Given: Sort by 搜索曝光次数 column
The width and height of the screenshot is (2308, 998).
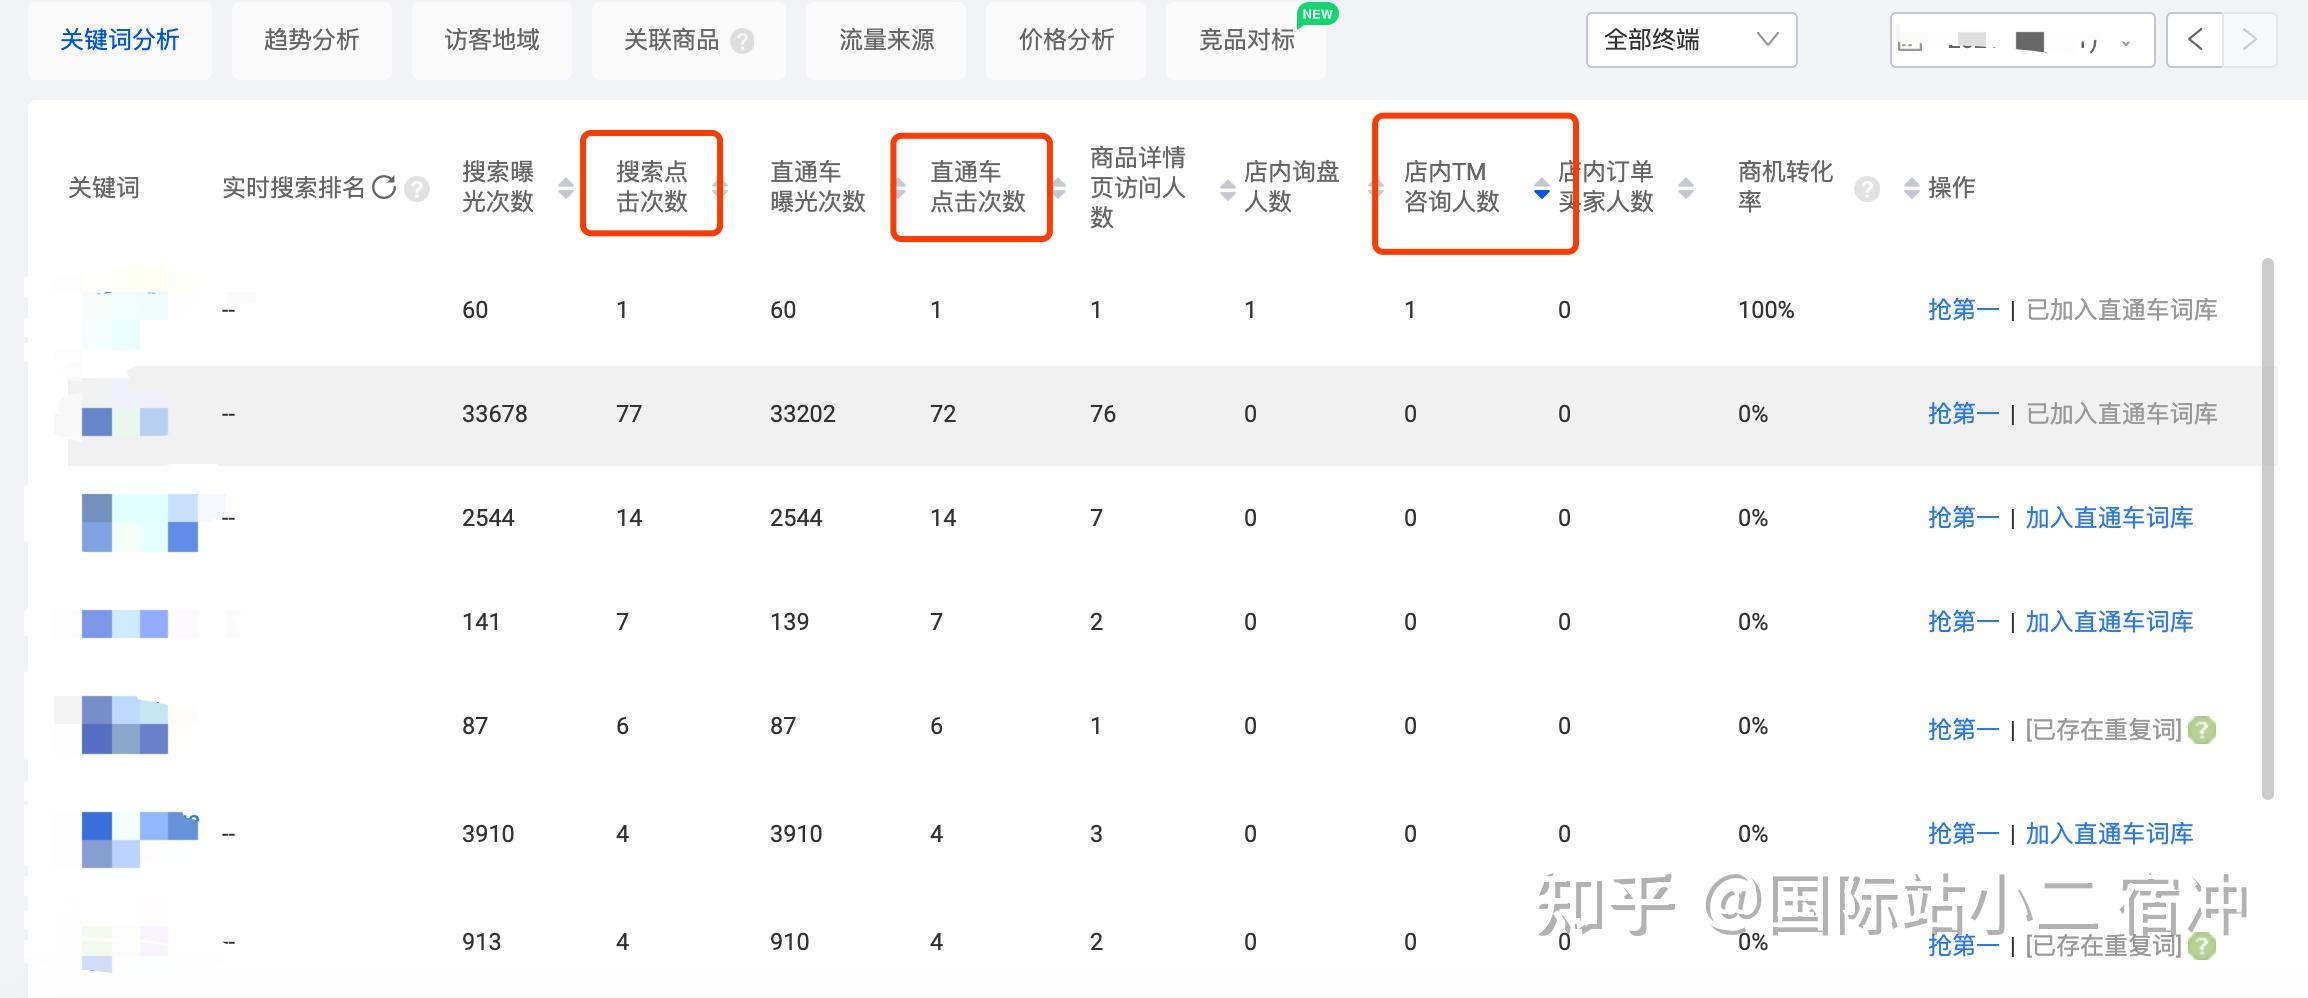Looking at the screenshot, I should point(565,188).
